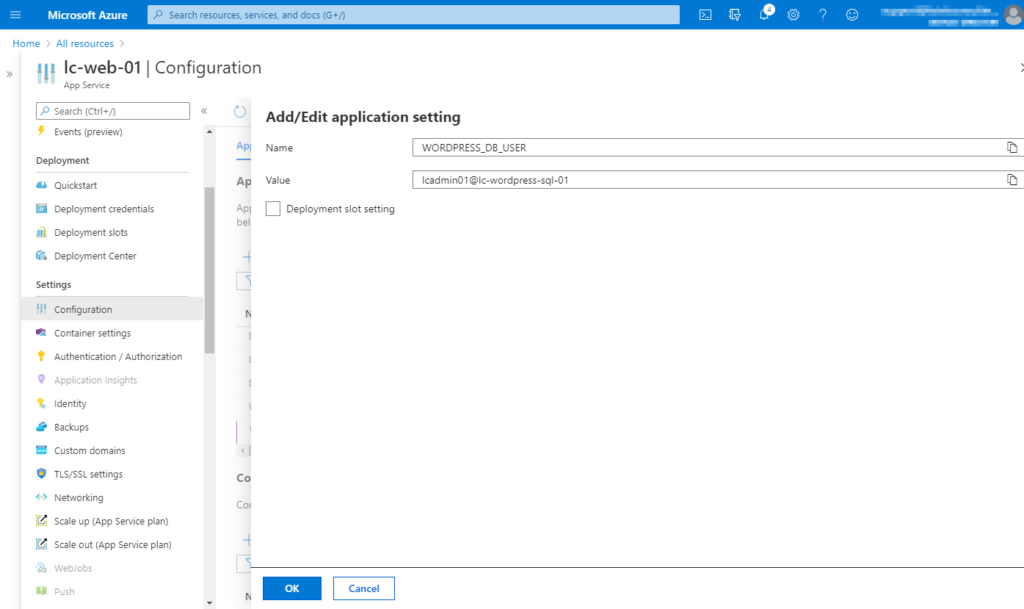This screenshot has width=1024, height=609.
Task: Click the TLS/SSL settings shield icon
Action: (42, 473)
